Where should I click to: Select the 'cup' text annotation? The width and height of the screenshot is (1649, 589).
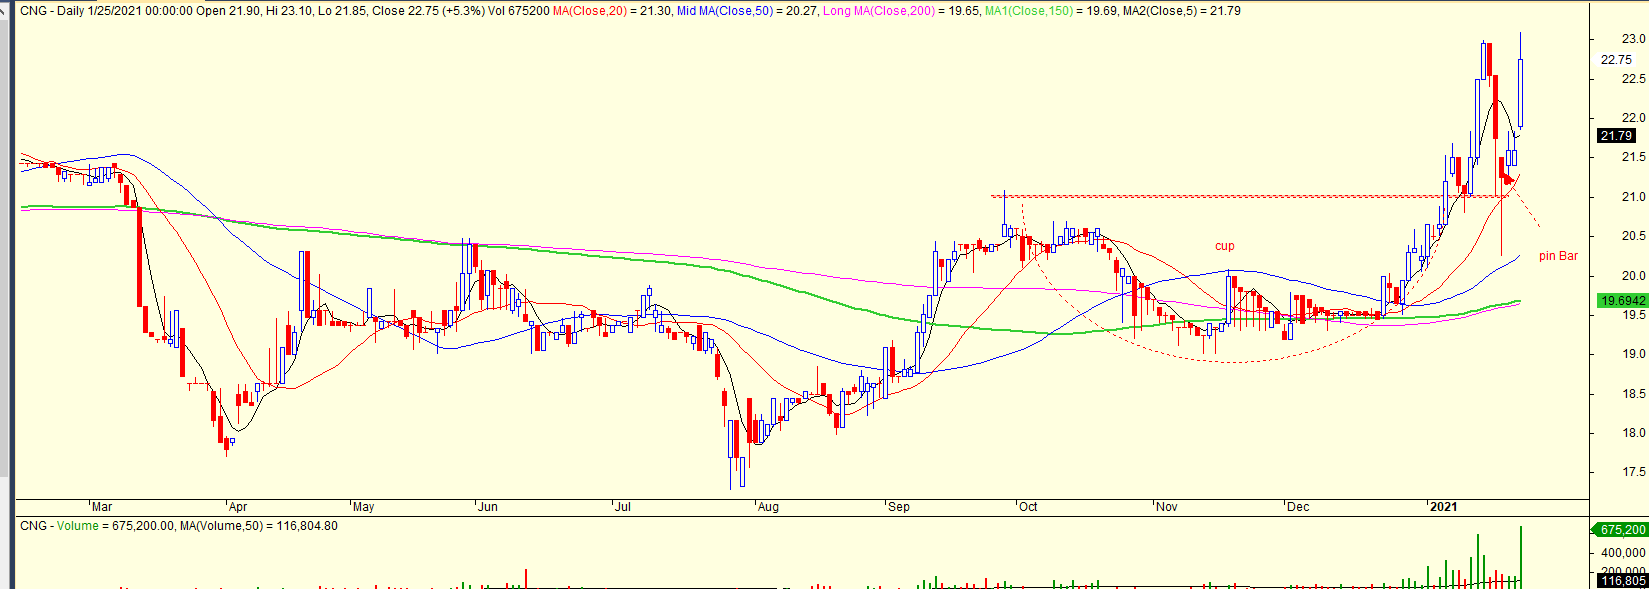1224,246
